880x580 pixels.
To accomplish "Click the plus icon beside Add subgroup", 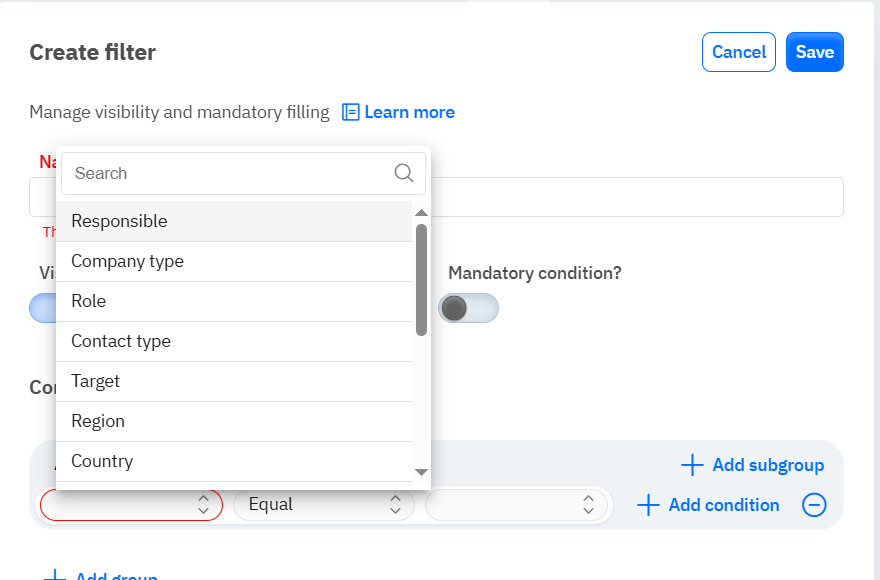I will coord(692,465).
